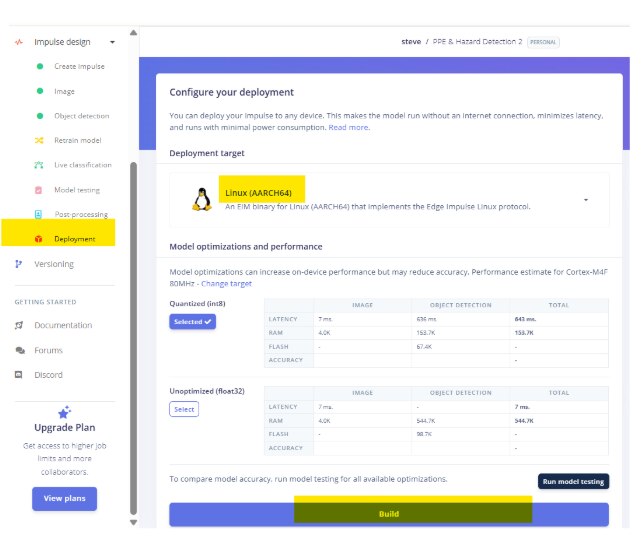
Task: Click the Quantized (int8) heading
Action: pyautogui.click(x=197, y=304)
